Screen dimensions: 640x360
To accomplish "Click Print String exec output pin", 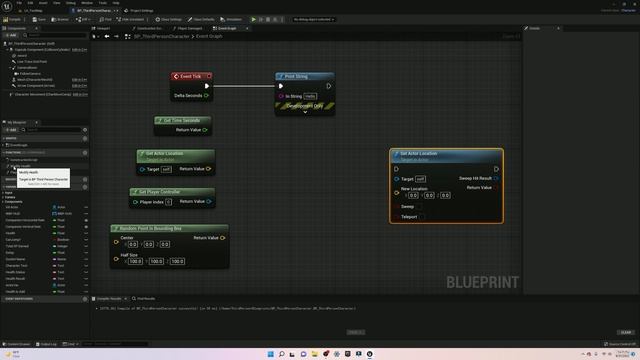I will coord(329,86).
